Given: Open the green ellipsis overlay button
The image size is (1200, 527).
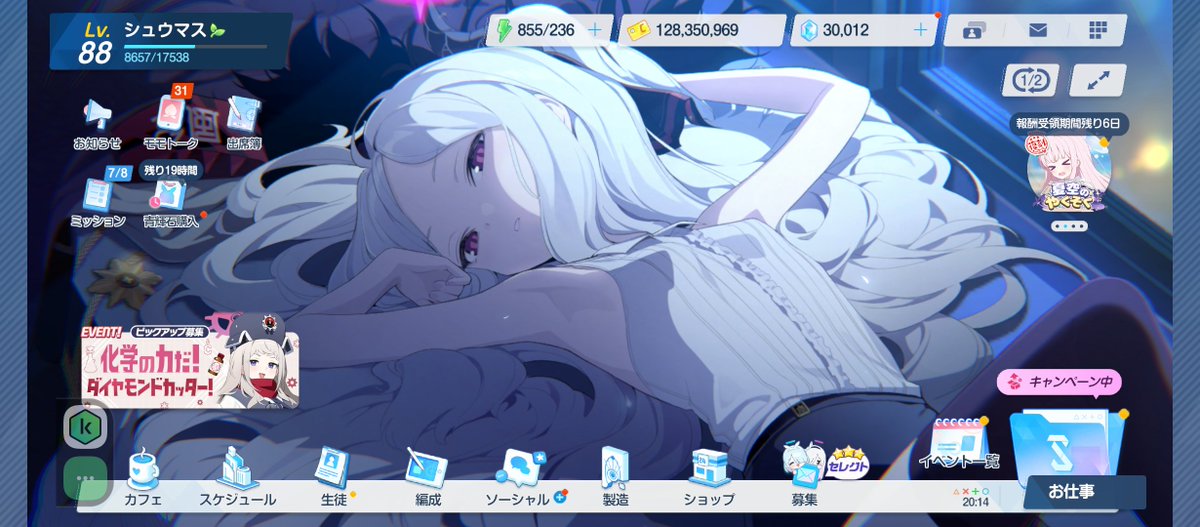Looking at the screenshot, I should [x=86, y=478].
